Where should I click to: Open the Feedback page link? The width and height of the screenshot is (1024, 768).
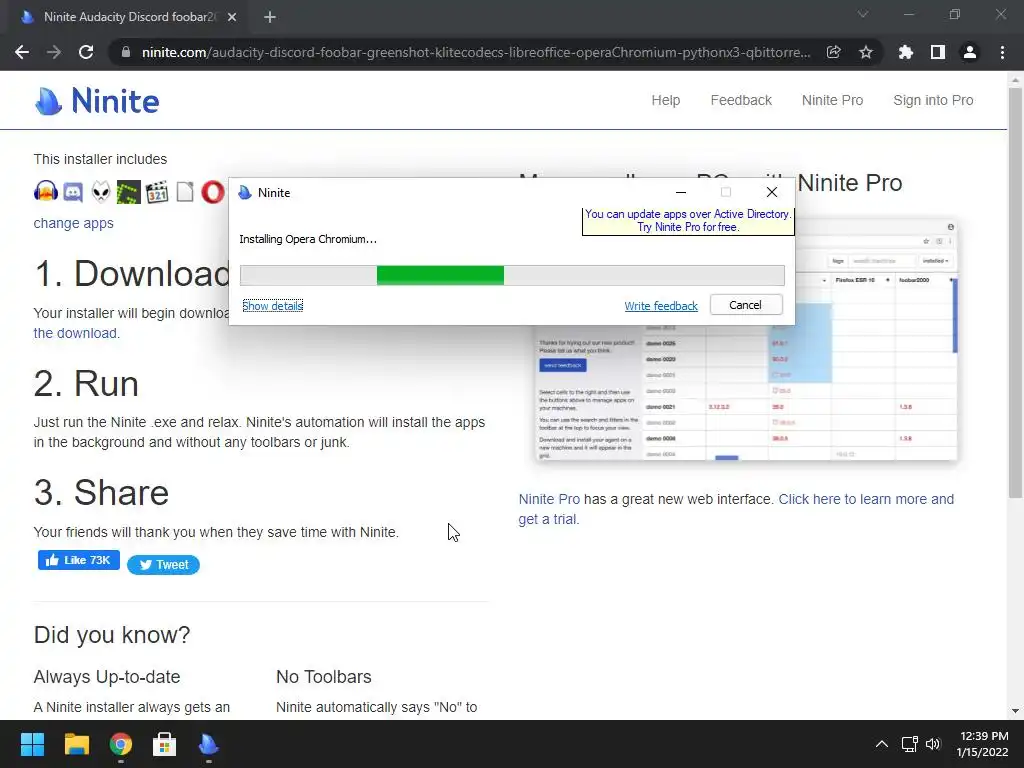[x=741, y=101]
